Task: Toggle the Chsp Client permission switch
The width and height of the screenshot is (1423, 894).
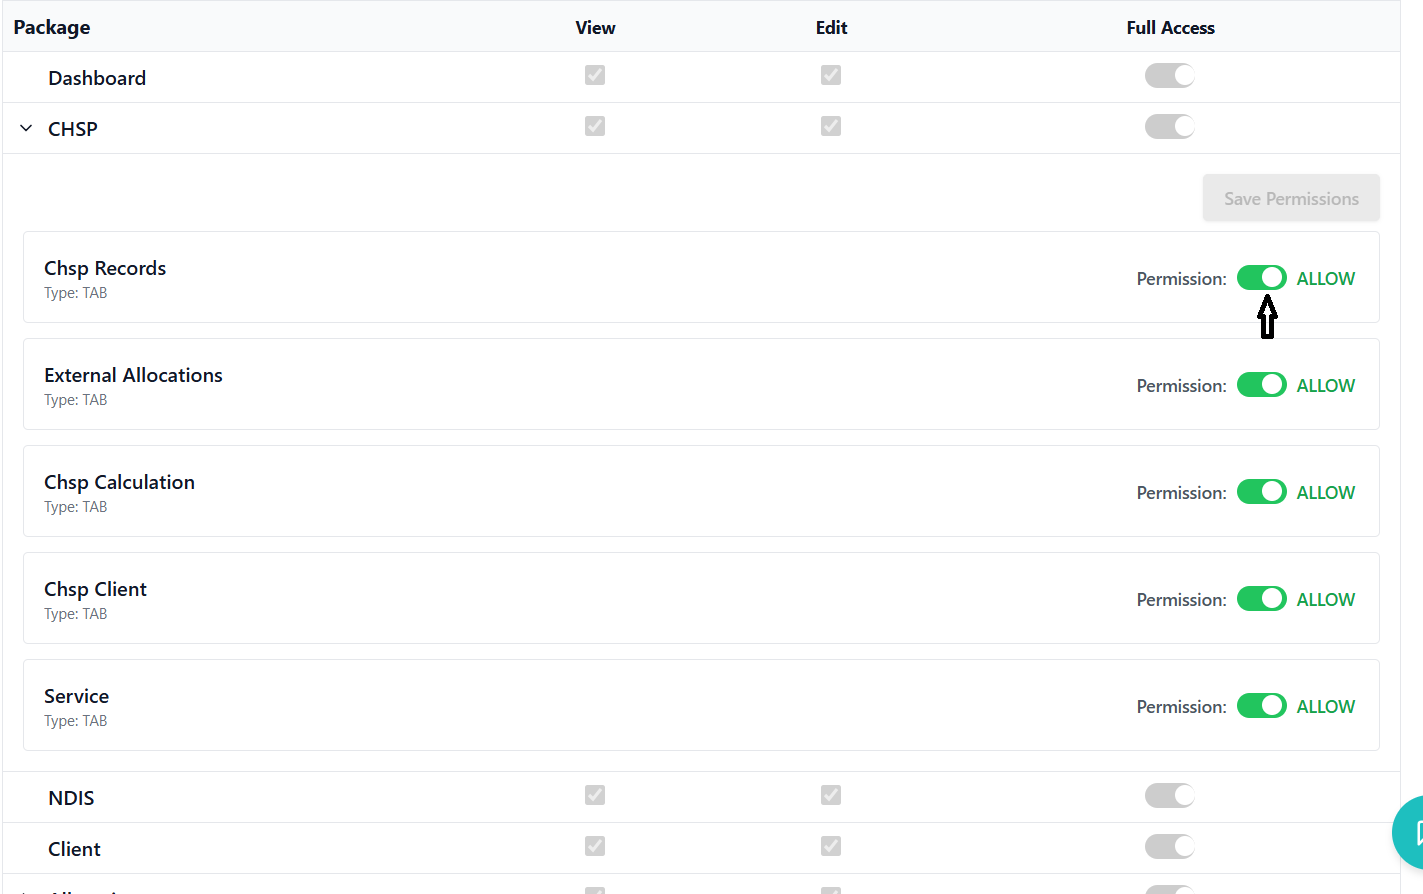Action: (x=1261, y=599)
